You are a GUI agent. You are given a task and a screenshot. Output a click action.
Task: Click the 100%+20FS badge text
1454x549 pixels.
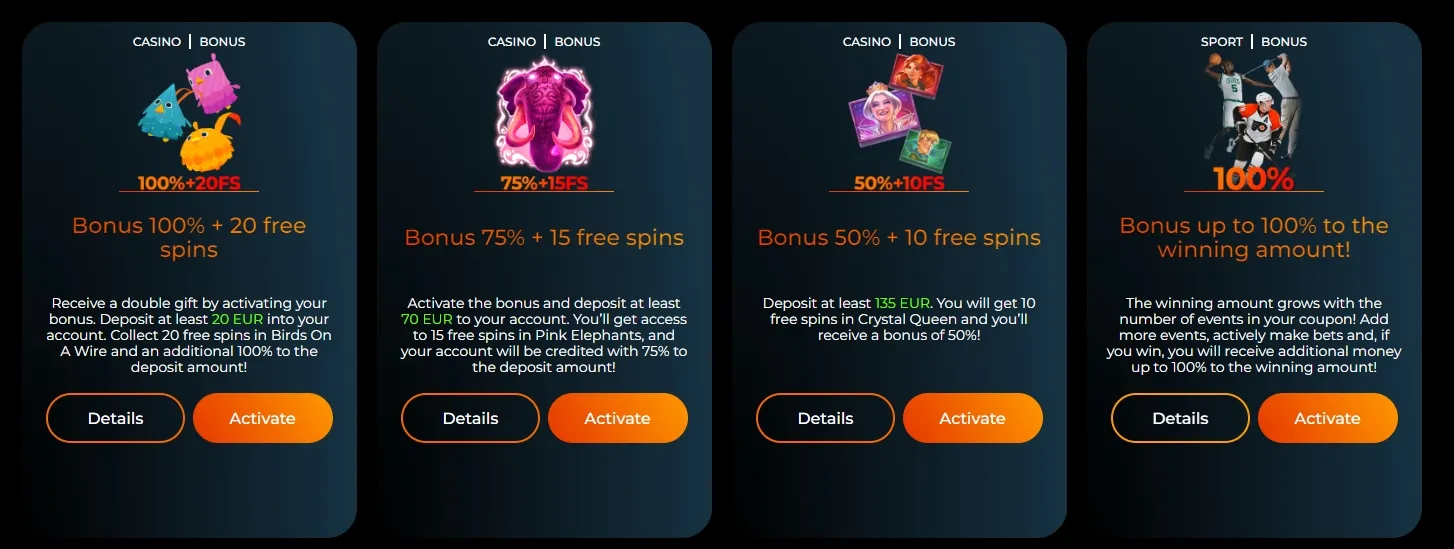click(189, 183)
